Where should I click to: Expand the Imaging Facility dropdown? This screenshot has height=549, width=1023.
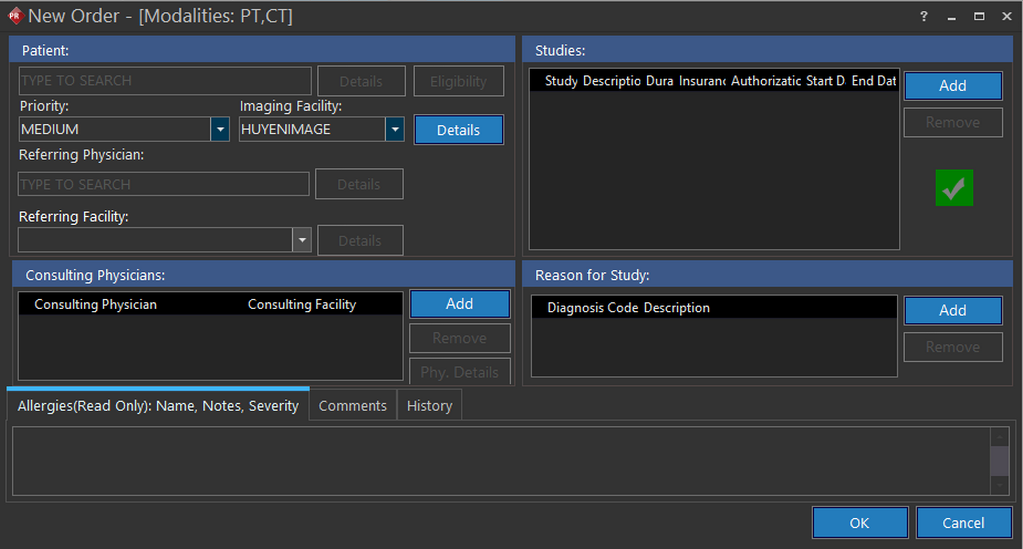coord(395,129)
